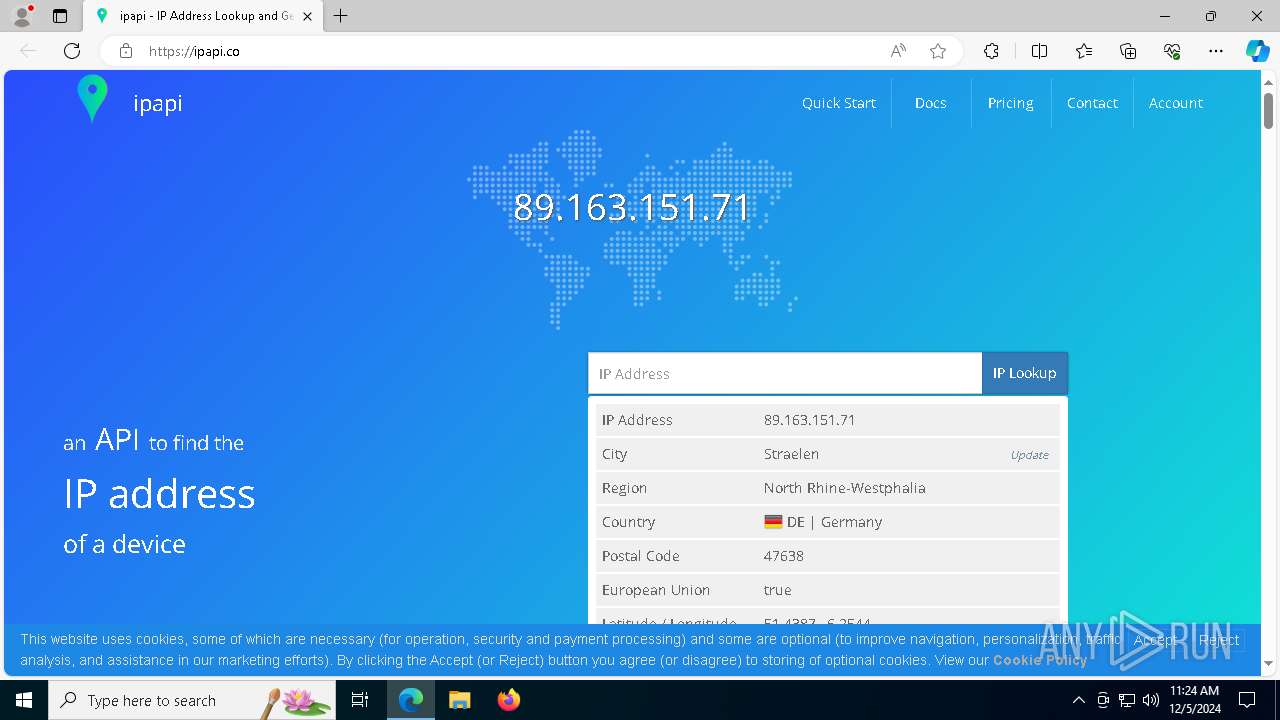The width and height of the screenshot is (1280, 720).
Task: Open a new browser tab
Action: (341, 16)
